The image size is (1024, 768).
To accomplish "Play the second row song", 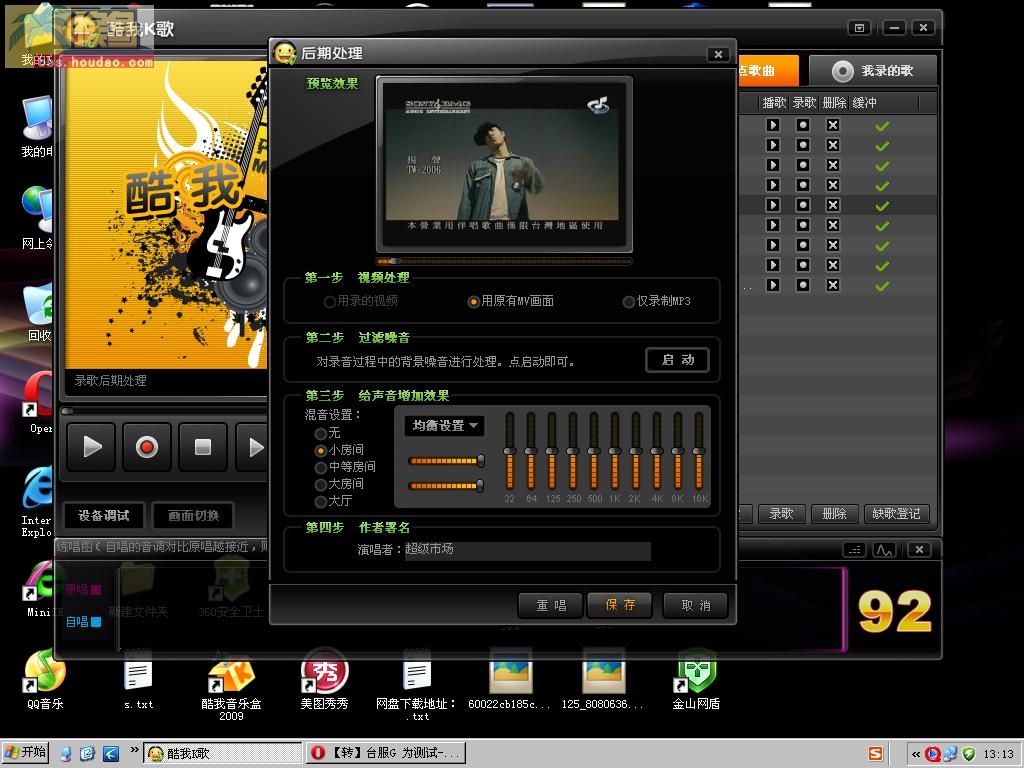I will coord(773,145).
